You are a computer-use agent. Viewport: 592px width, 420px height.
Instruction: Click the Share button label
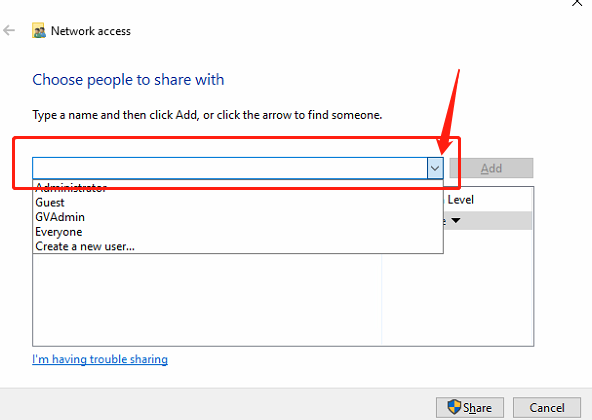click(x=477, y=408)
